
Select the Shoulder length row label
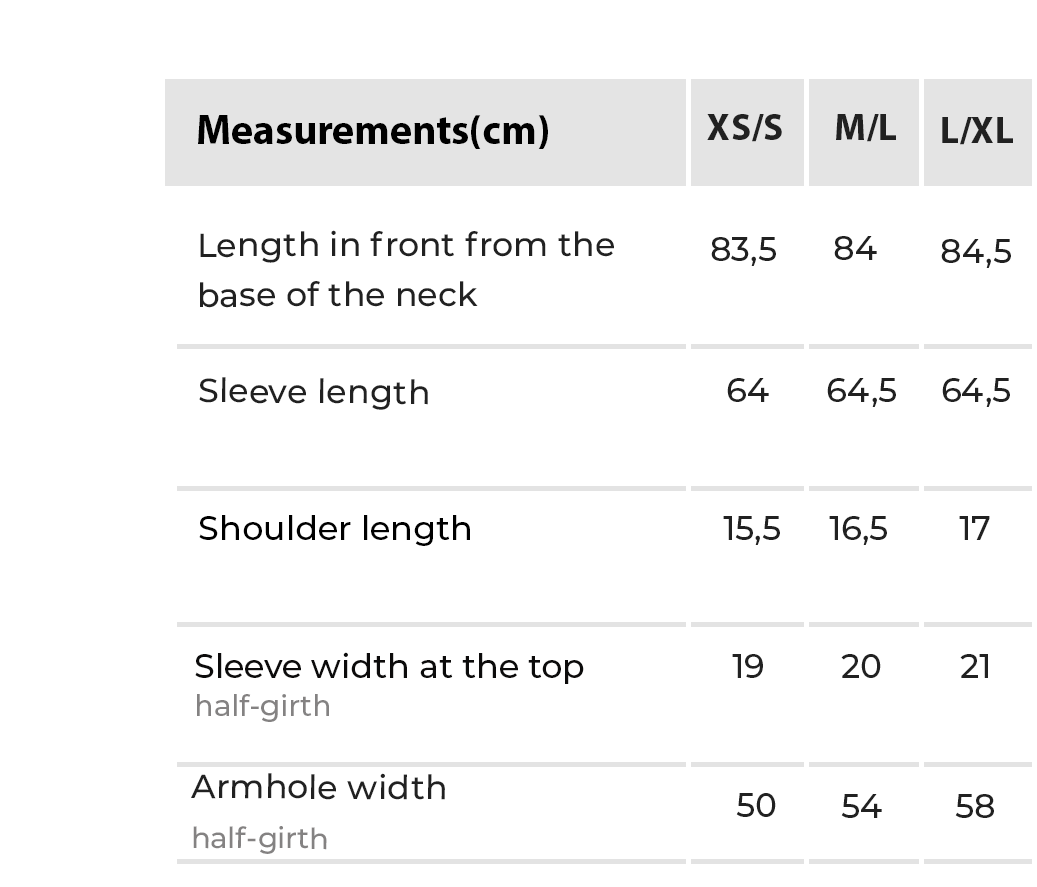click(335, 529)
